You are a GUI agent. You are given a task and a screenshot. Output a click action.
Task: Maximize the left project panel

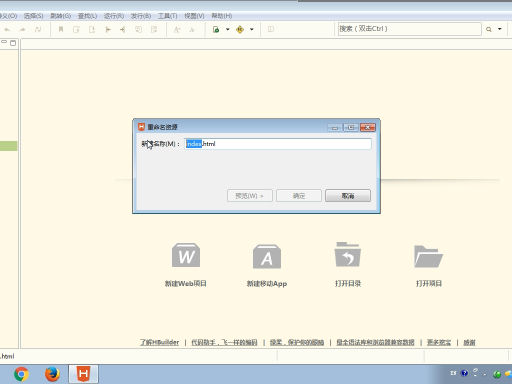pos(13,43)
